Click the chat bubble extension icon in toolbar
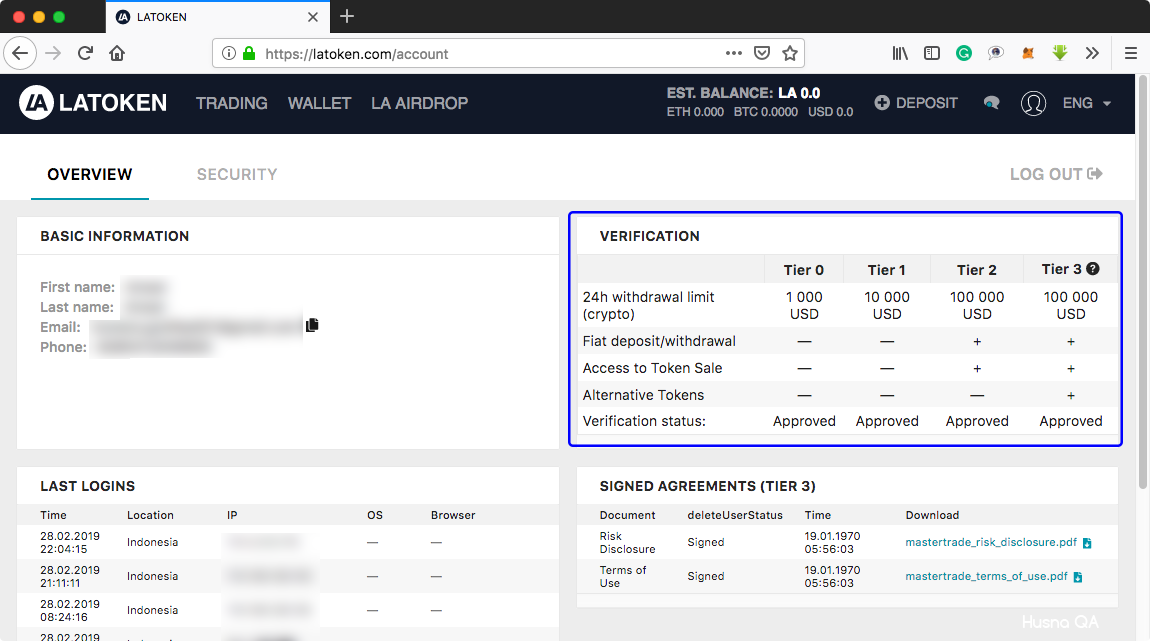Image resolution: width=1150 pixels, height=641 pixels. click(x=995, y=54)
